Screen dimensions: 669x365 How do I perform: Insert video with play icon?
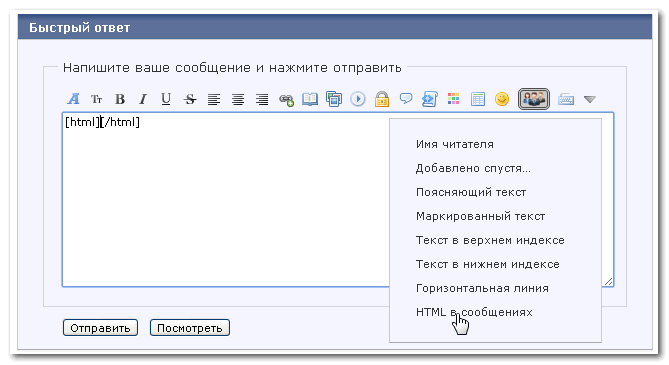(x=358, y=99)
